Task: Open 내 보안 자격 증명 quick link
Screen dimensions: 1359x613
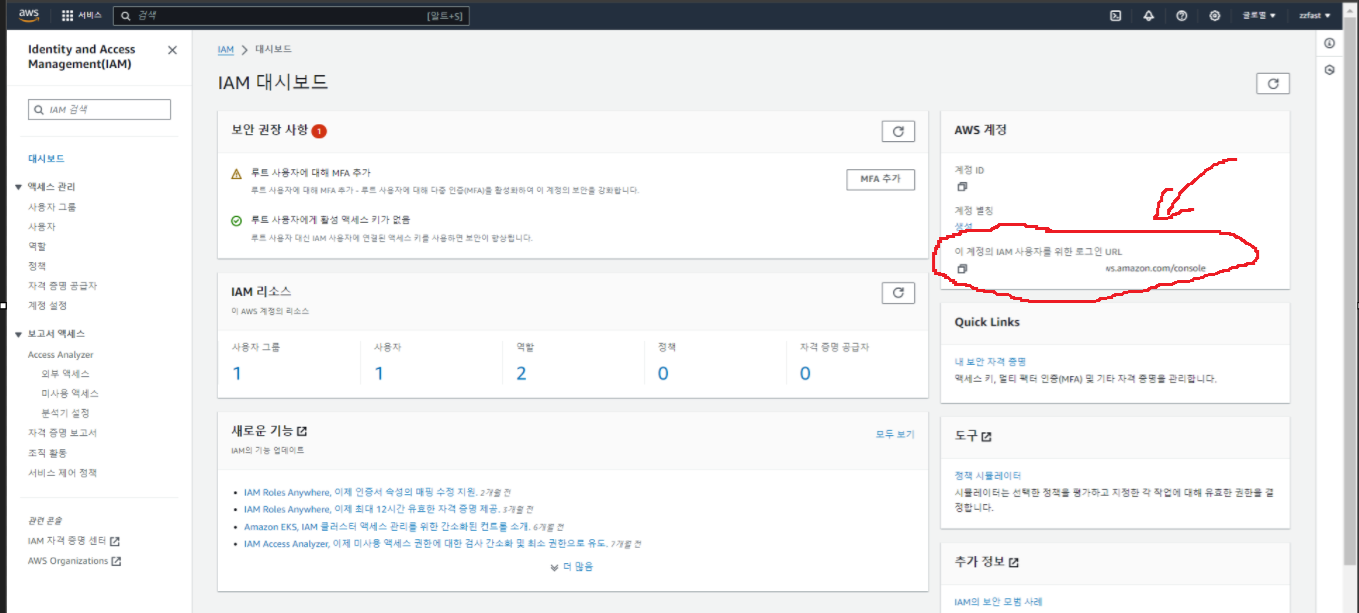Action: click(990, 361)
